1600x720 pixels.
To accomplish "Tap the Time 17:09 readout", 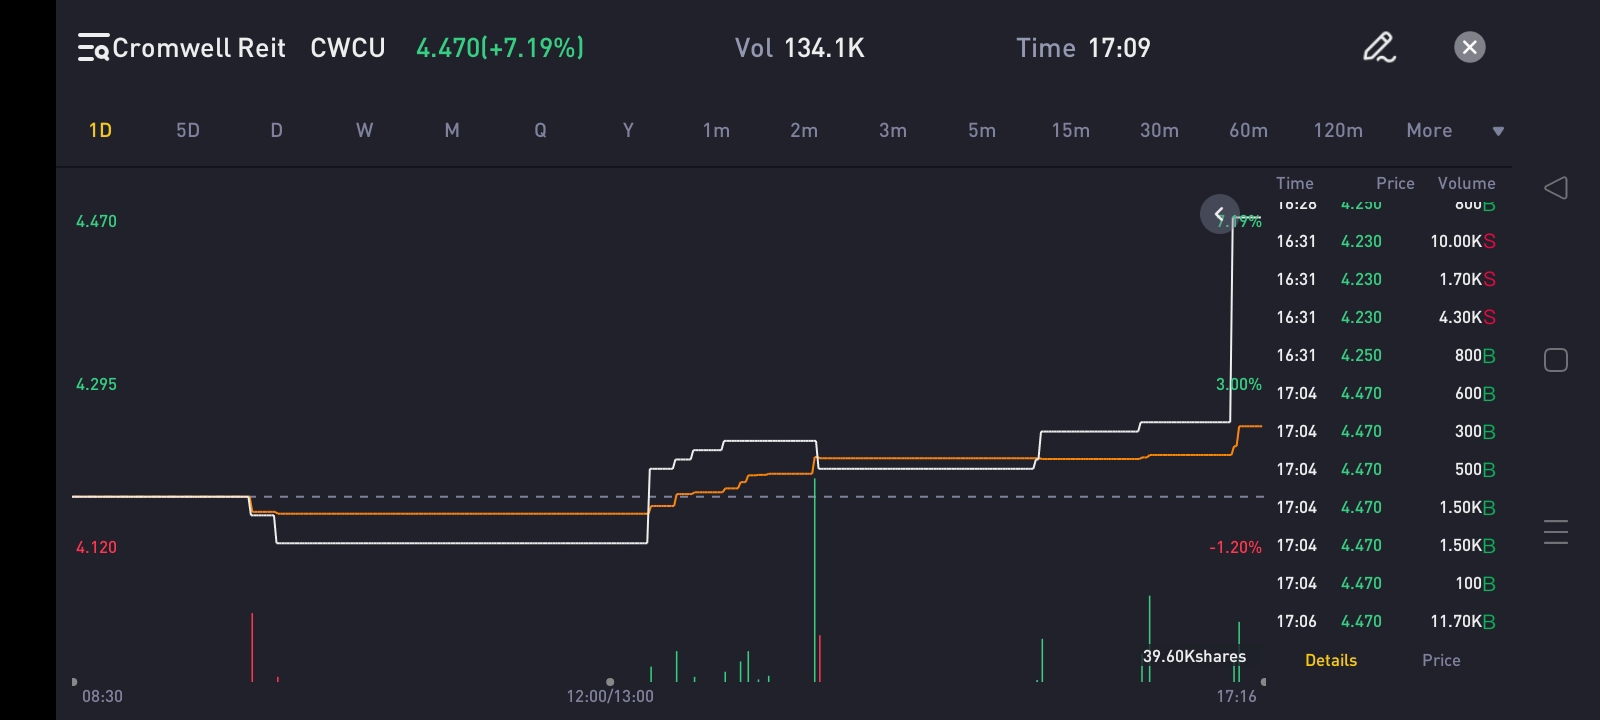I will point(1083,48).
